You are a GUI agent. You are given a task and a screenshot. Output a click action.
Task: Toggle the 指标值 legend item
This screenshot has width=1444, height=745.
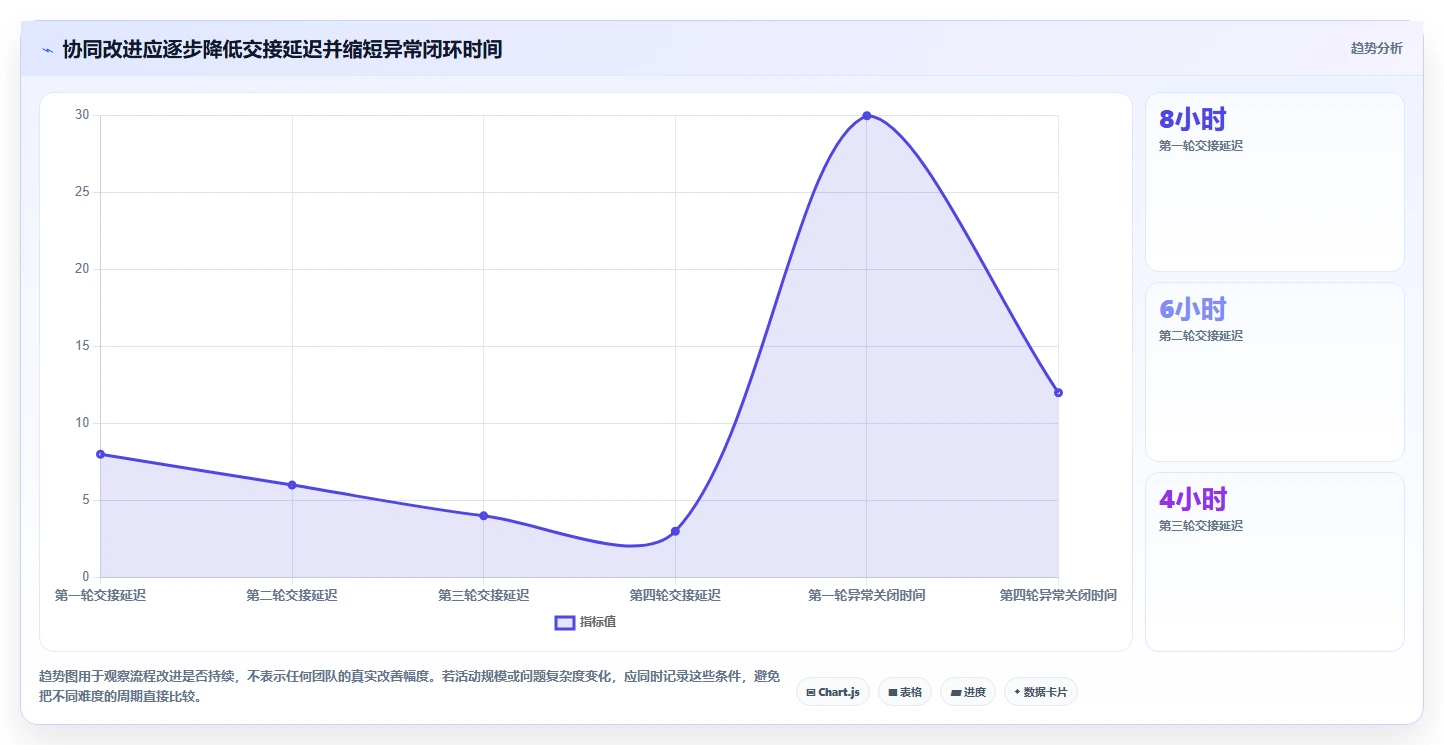tap(586, 622)
